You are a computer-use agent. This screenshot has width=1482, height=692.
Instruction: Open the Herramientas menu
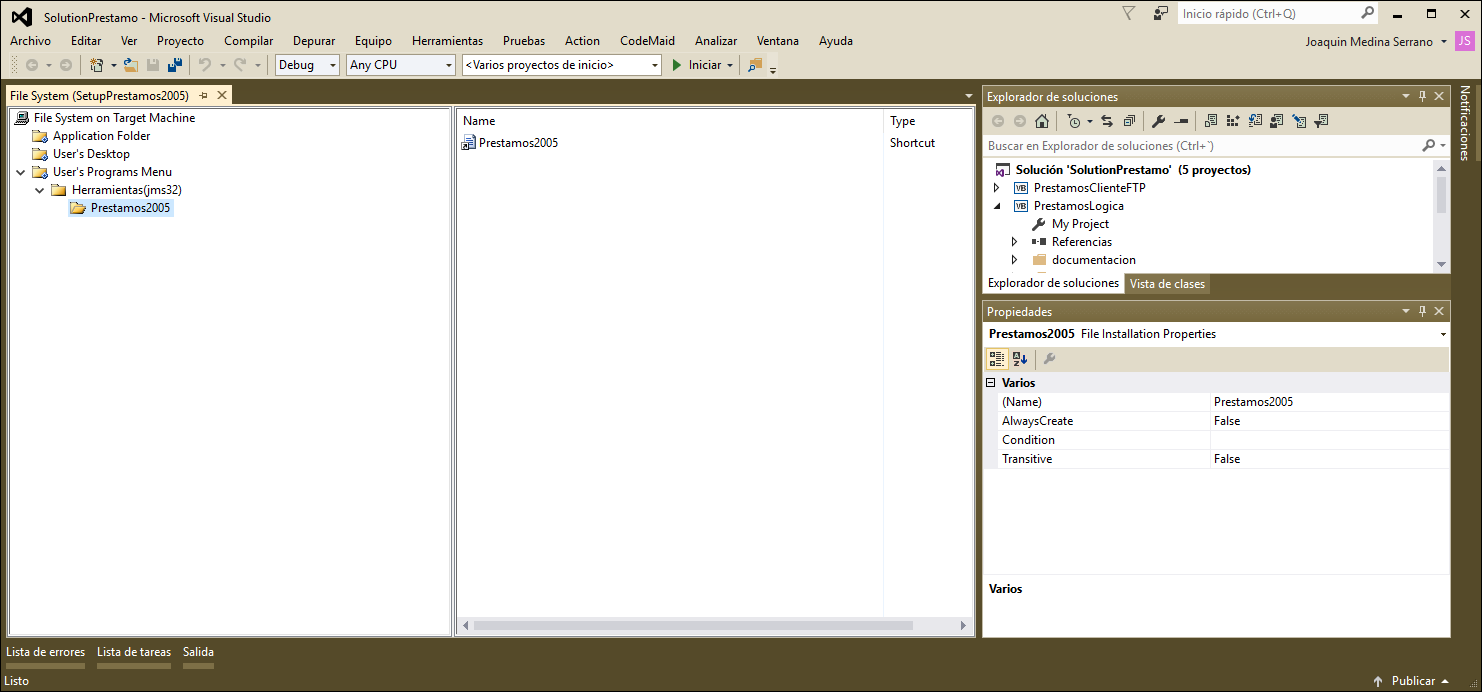[x=447, y=41]
